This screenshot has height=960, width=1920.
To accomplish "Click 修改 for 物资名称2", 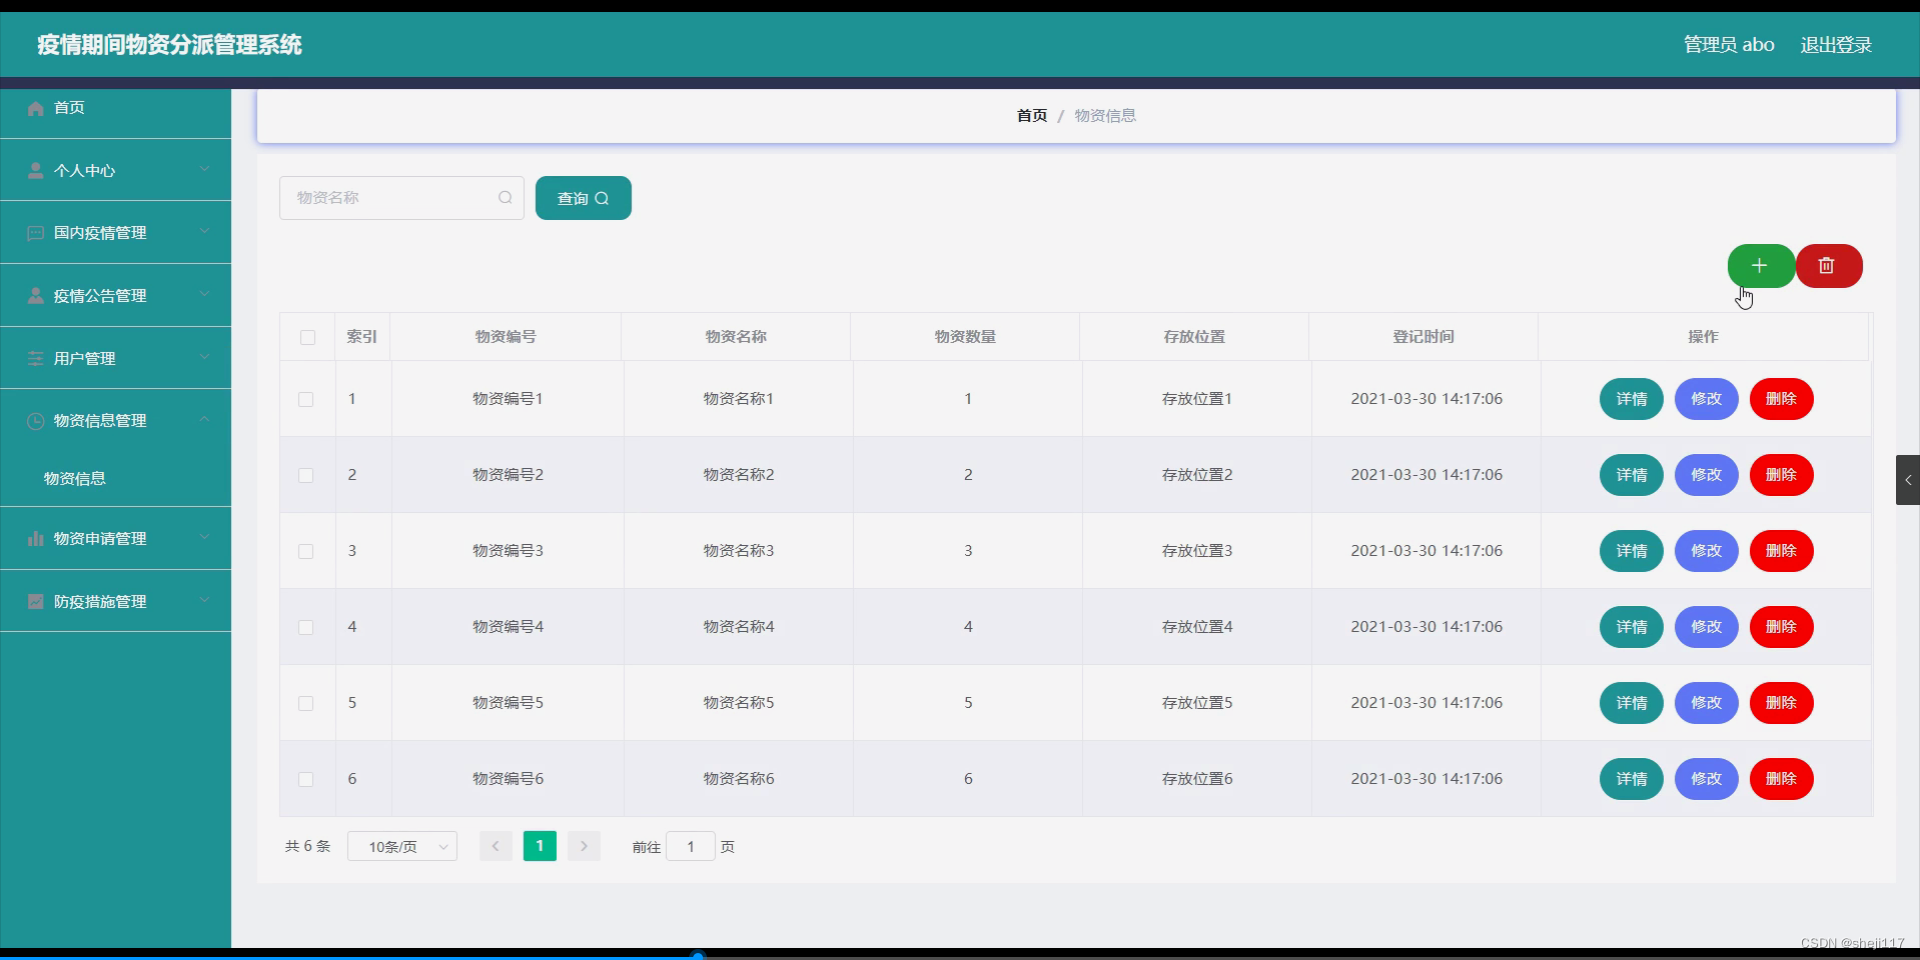I will tap(1706, 475).
